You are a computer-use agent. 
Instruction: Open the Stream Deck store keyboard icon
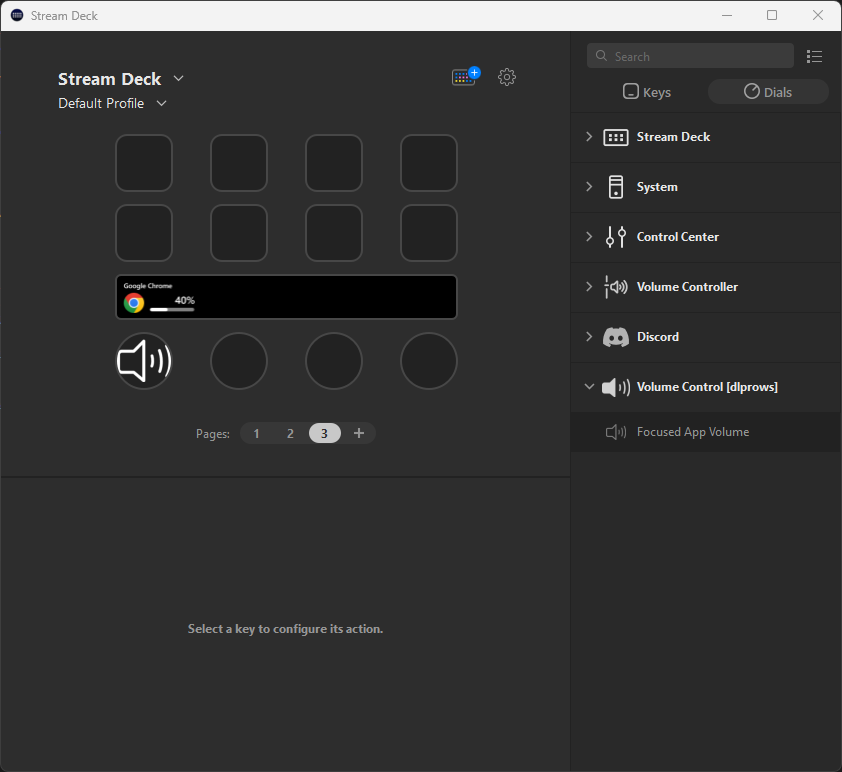pyautogui.click(x=466, y=77)
